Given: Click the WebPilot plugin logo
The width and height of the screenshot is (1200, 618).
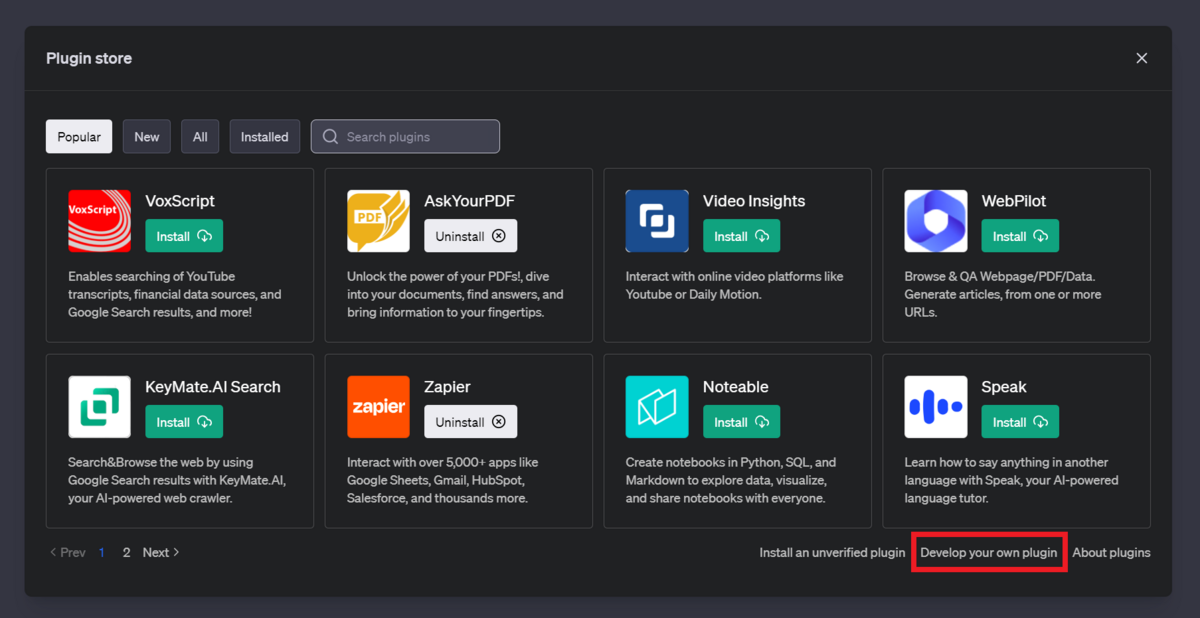Looking at the screenshot, I should tap(936, 221).
